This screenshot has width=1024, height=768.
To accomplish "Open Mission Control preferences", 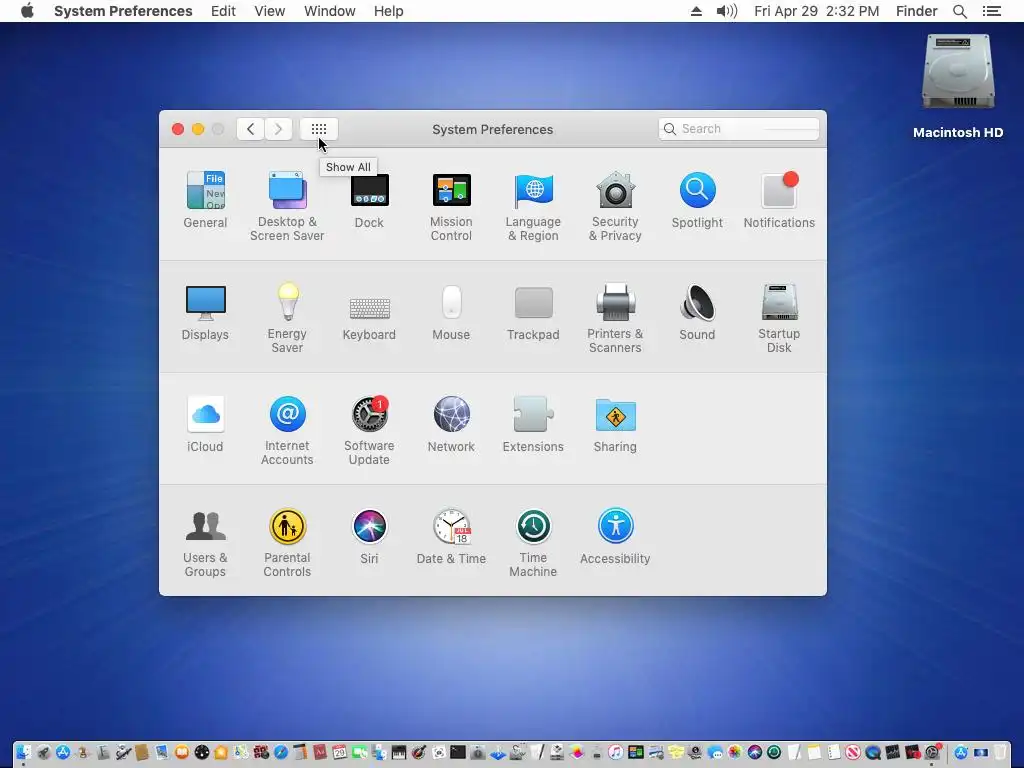I will 451,206.
